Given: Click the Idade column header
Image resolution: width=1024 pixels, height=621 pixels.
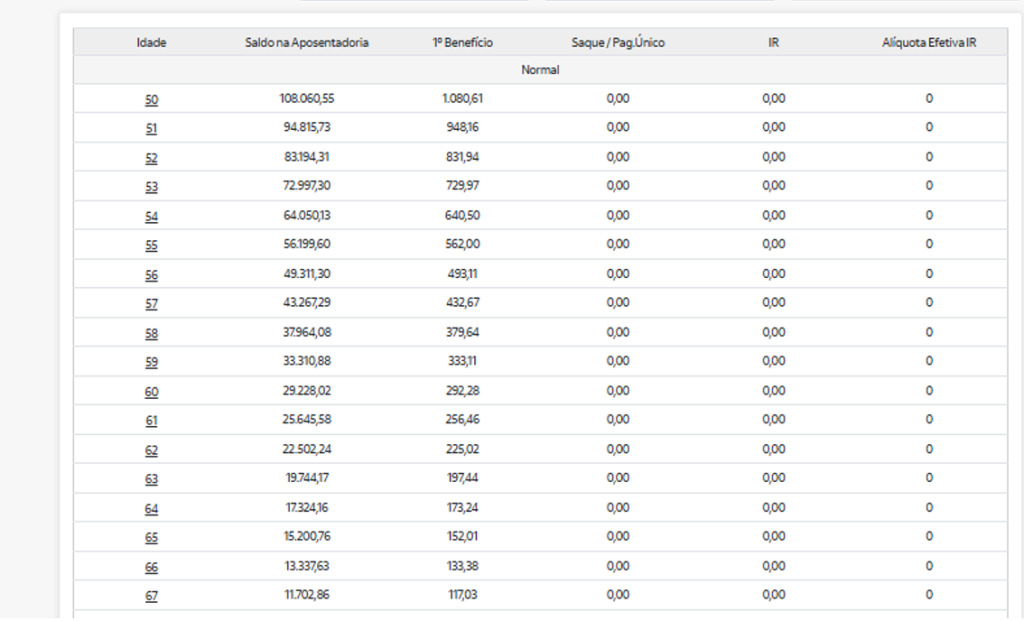Looking at the screenshot, I should point(151,42).
